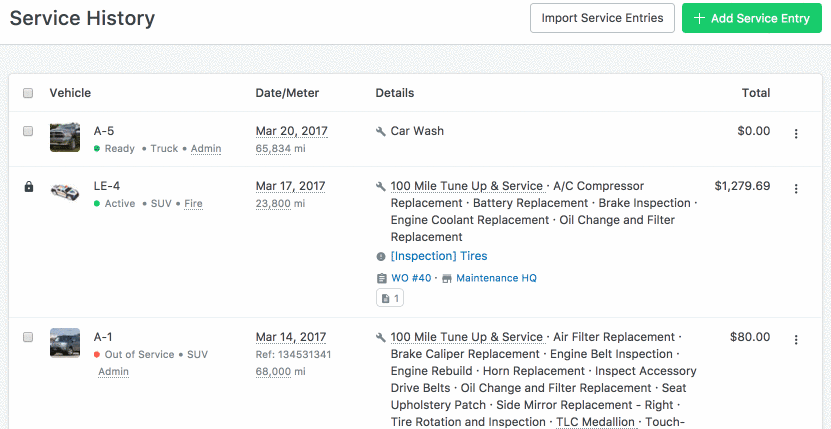Click the date Mar 20, 2017
The height and width of the screenshot is (429, 831).
(291, 131)
